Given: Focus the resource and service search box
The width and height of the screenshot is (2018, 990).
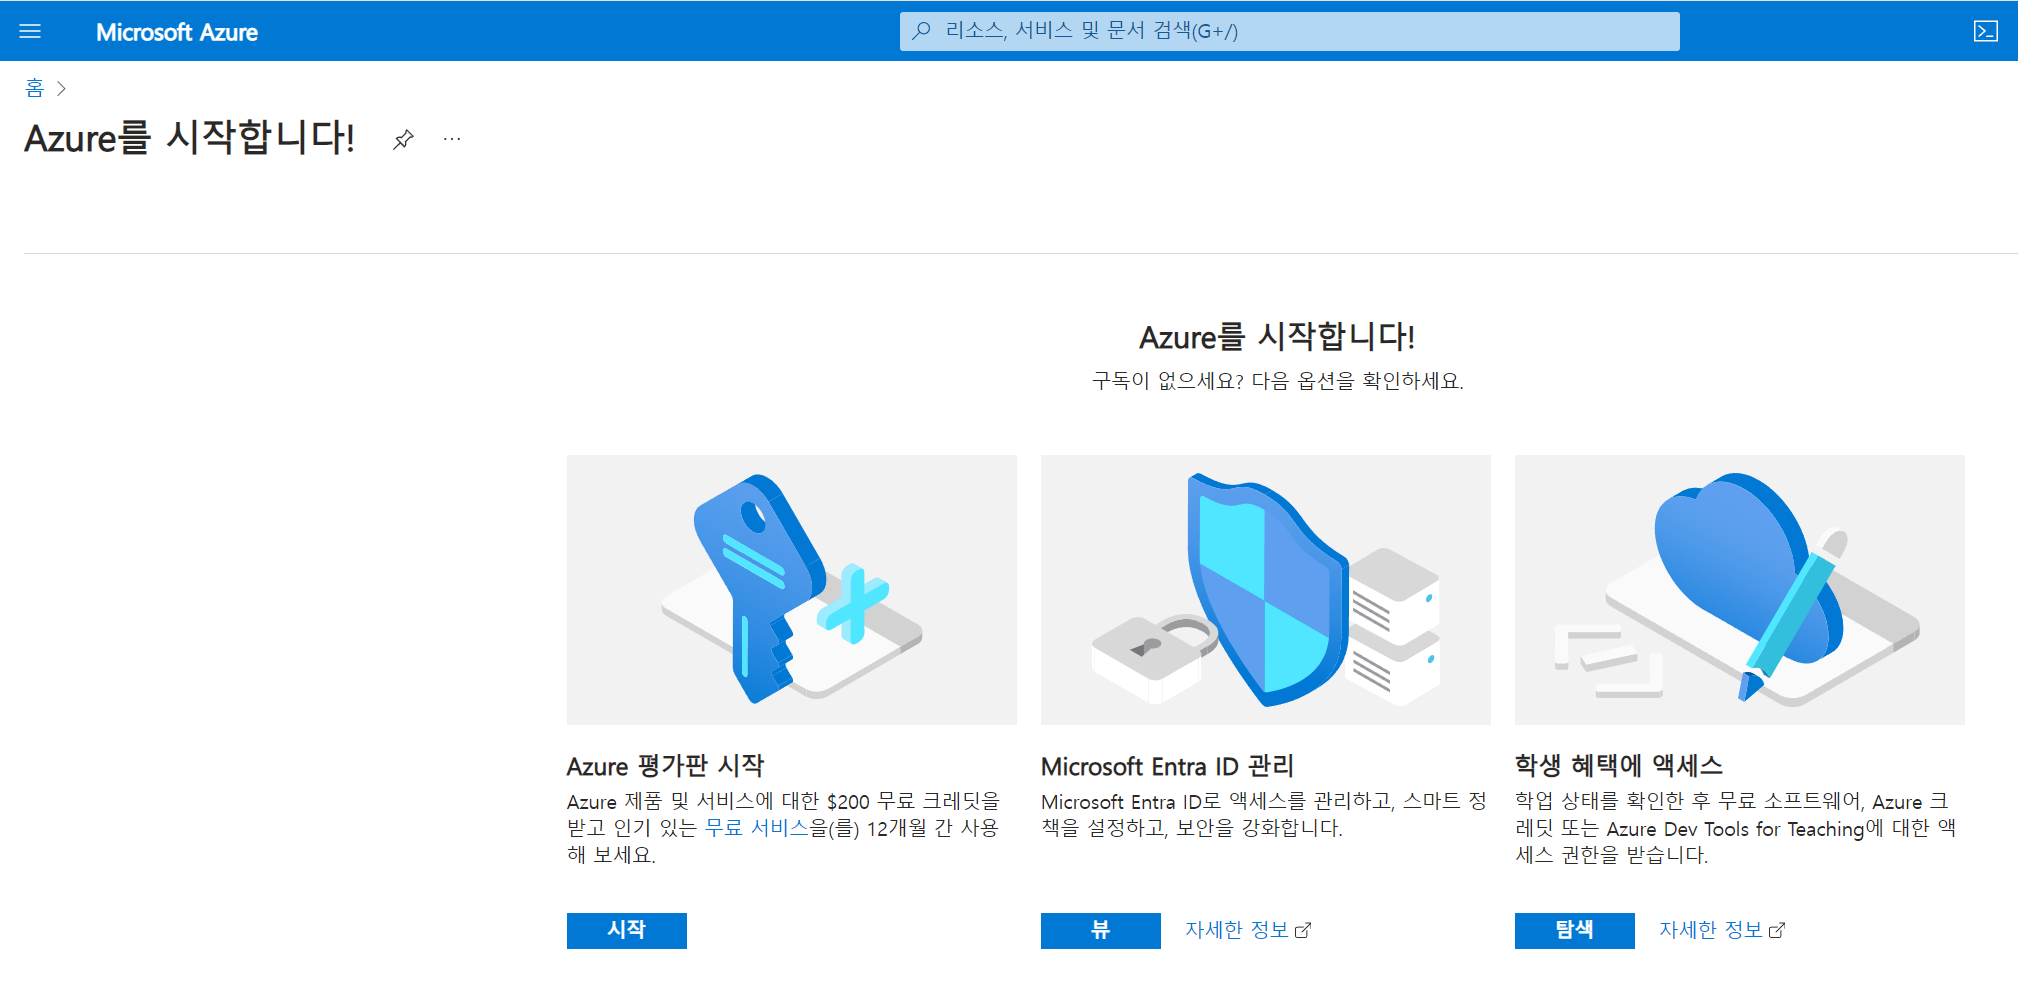Looking at the screenshot, I should pos(1289,31).
